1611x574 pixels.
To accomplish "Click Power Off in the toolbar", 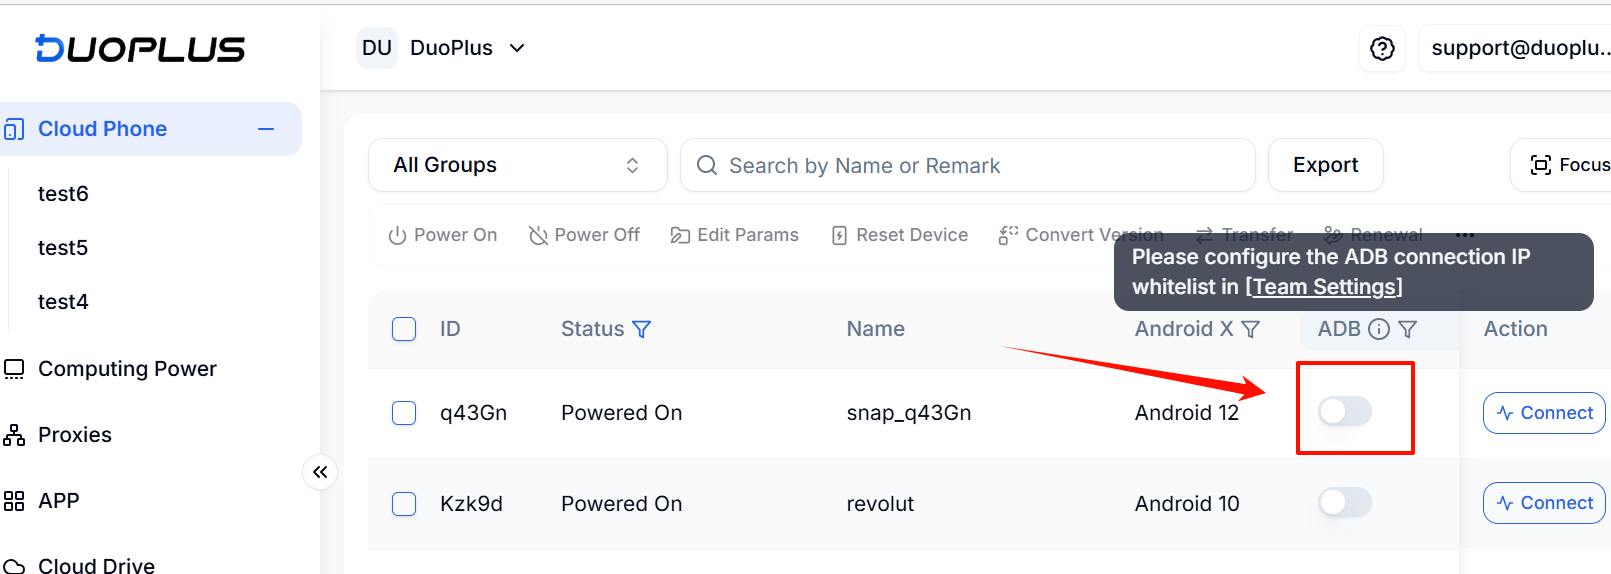I will [584, 235].
